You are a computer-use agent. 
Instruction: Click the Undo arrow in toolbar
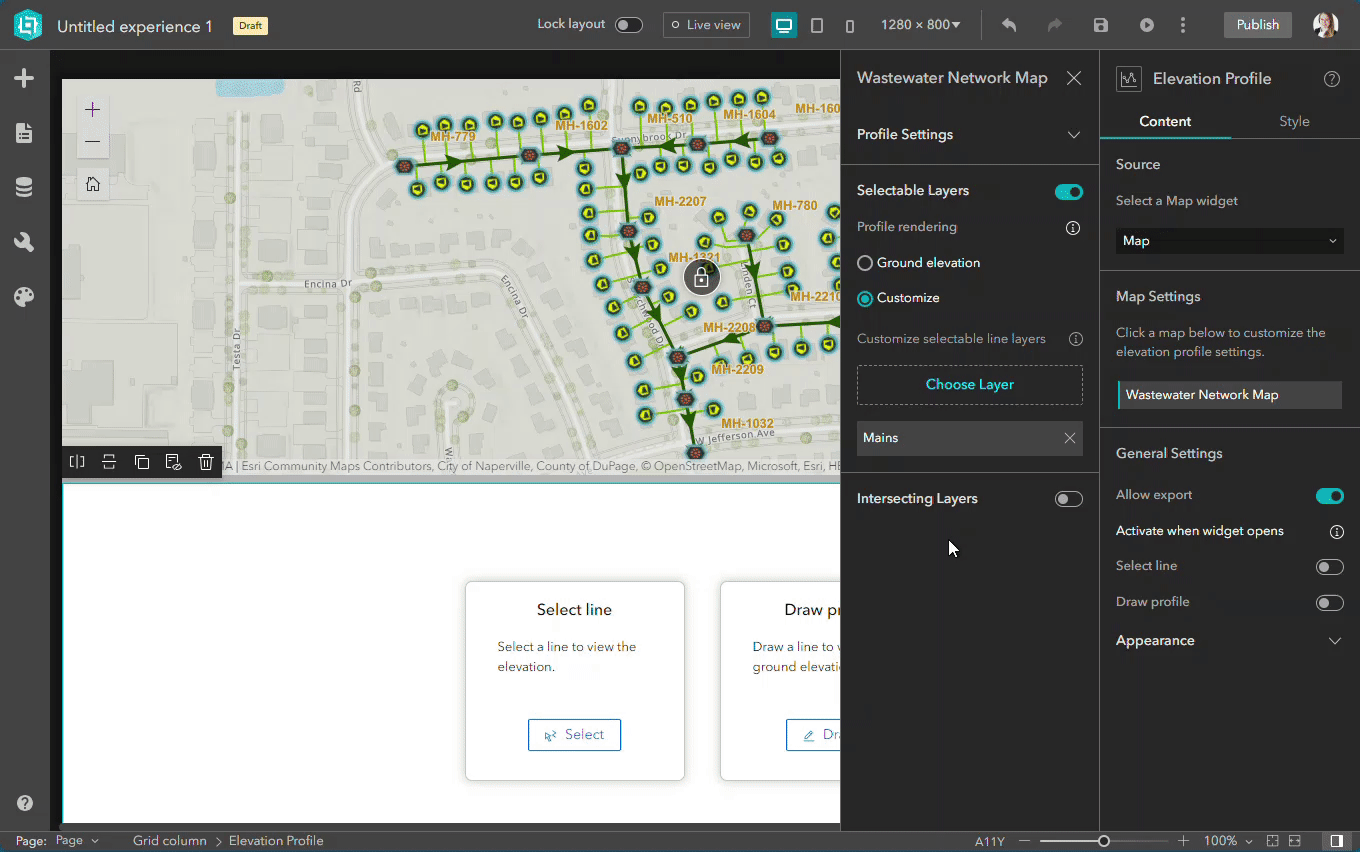(x=1009, y=25)
